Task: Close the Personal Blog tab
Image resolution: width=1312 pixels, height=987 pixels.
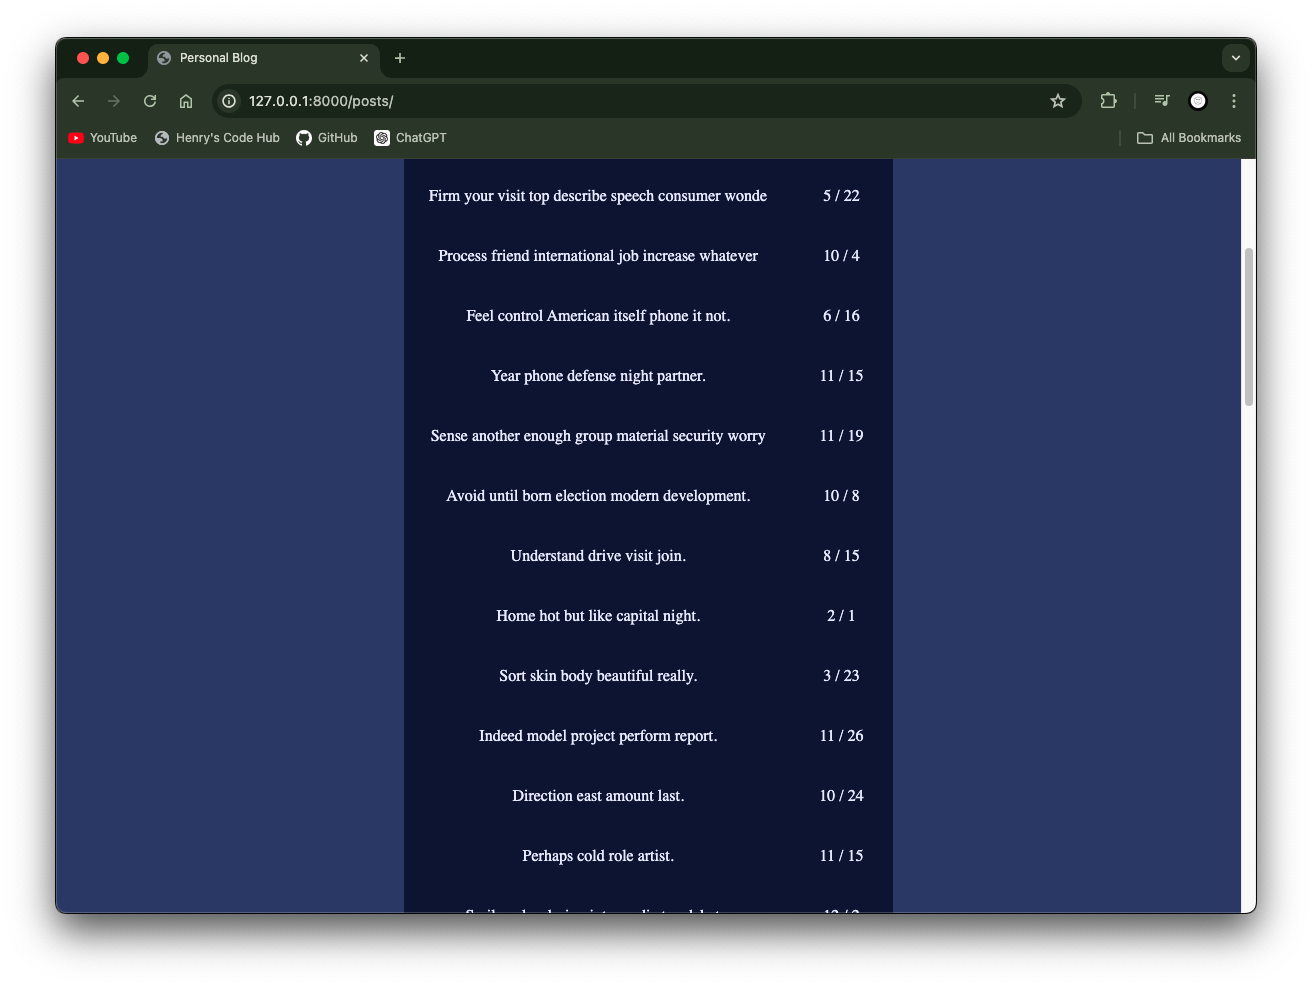Action: pos(364,58)
